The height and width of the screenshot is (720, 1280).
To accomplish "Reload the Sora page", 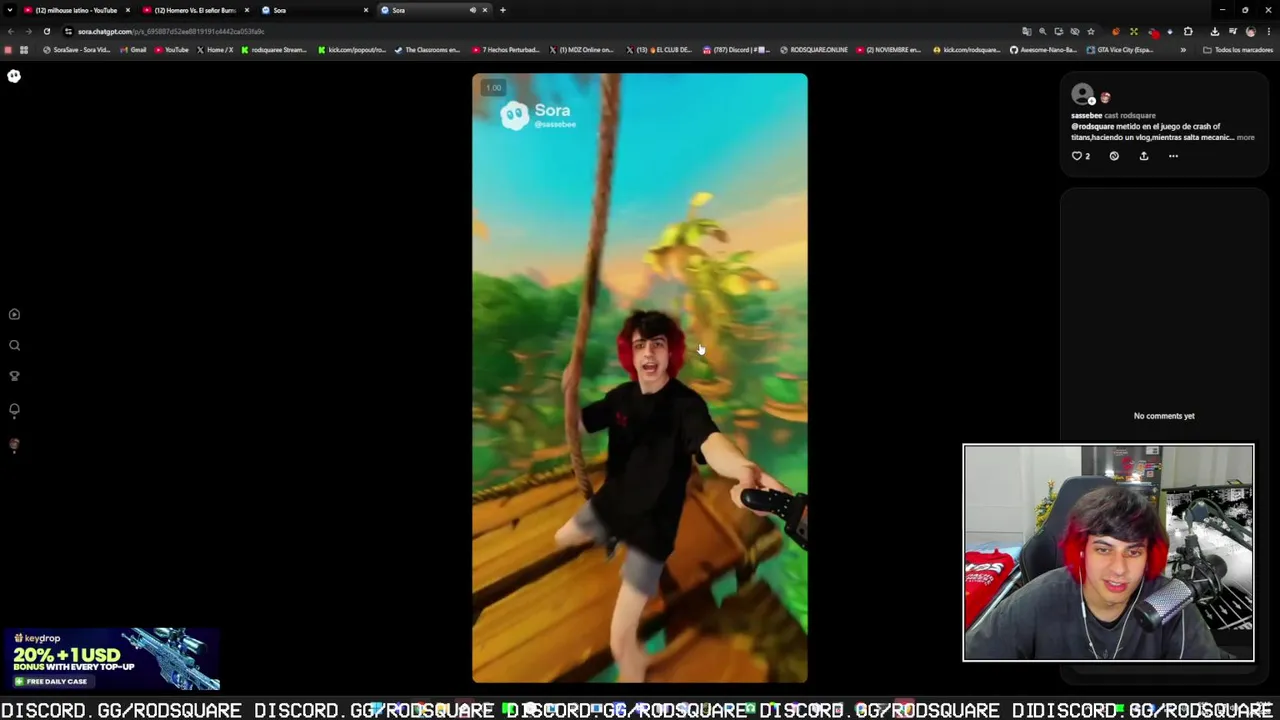I will tap(46, 31).
